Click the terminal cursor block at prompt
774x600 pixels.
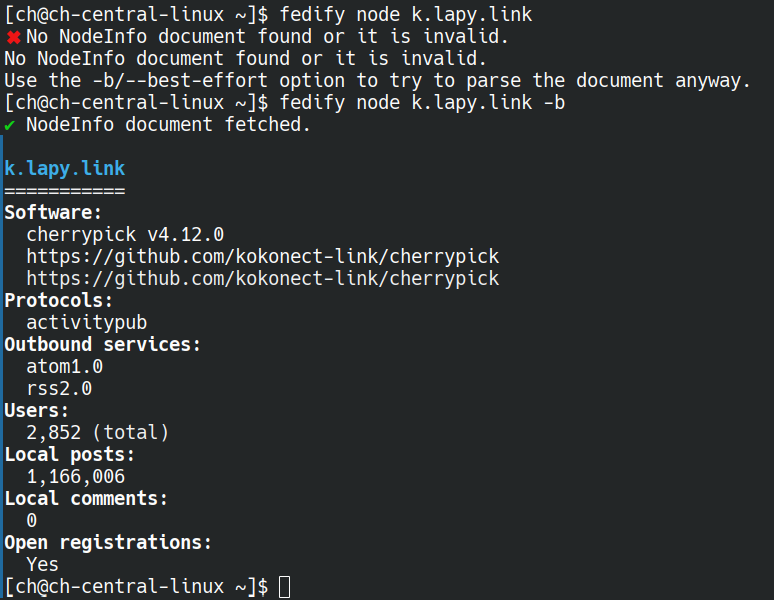tap(285, 587)
